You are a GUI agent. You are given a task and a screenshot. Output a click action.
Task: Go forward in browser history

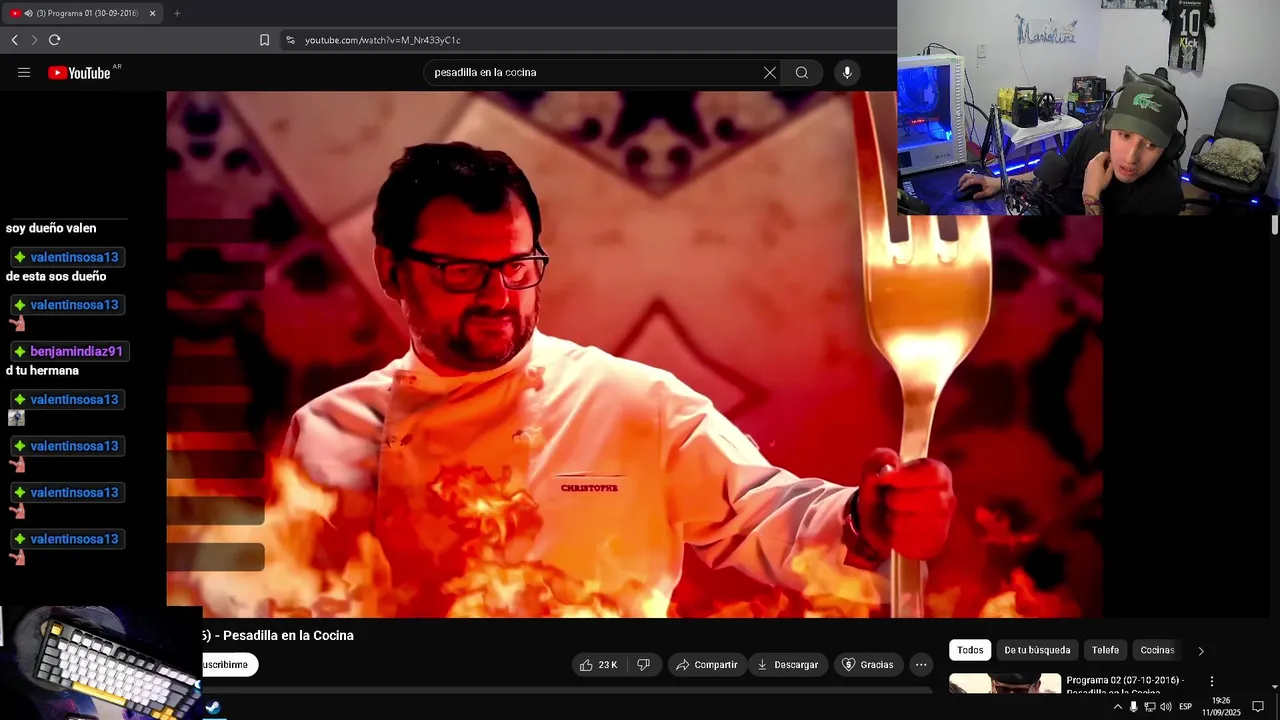pos(34,40)
